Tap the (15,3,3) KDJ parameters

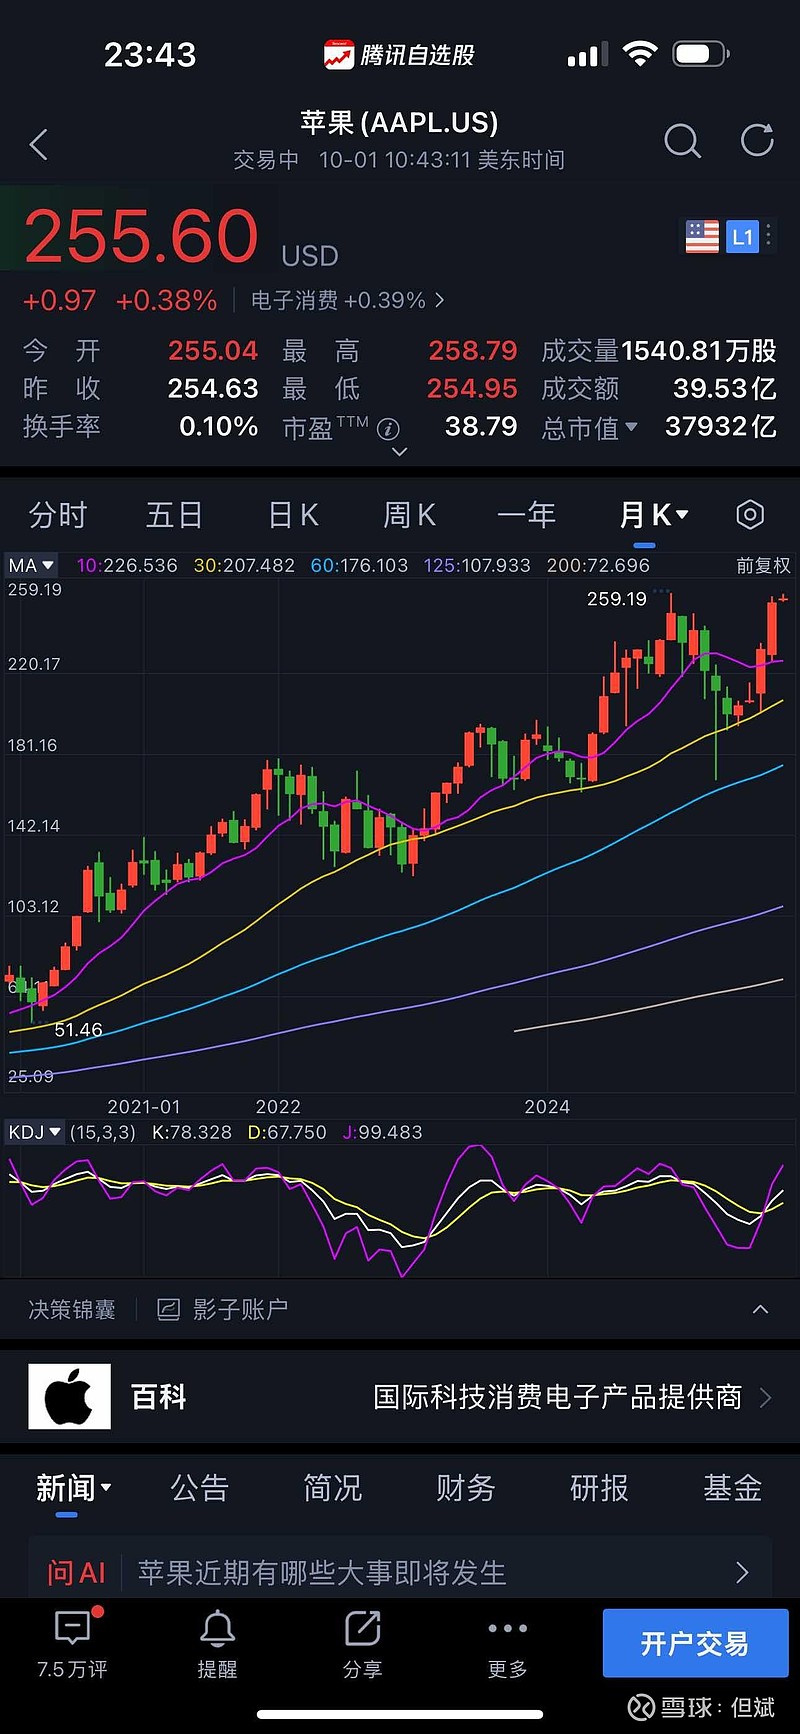[102, 1132]
